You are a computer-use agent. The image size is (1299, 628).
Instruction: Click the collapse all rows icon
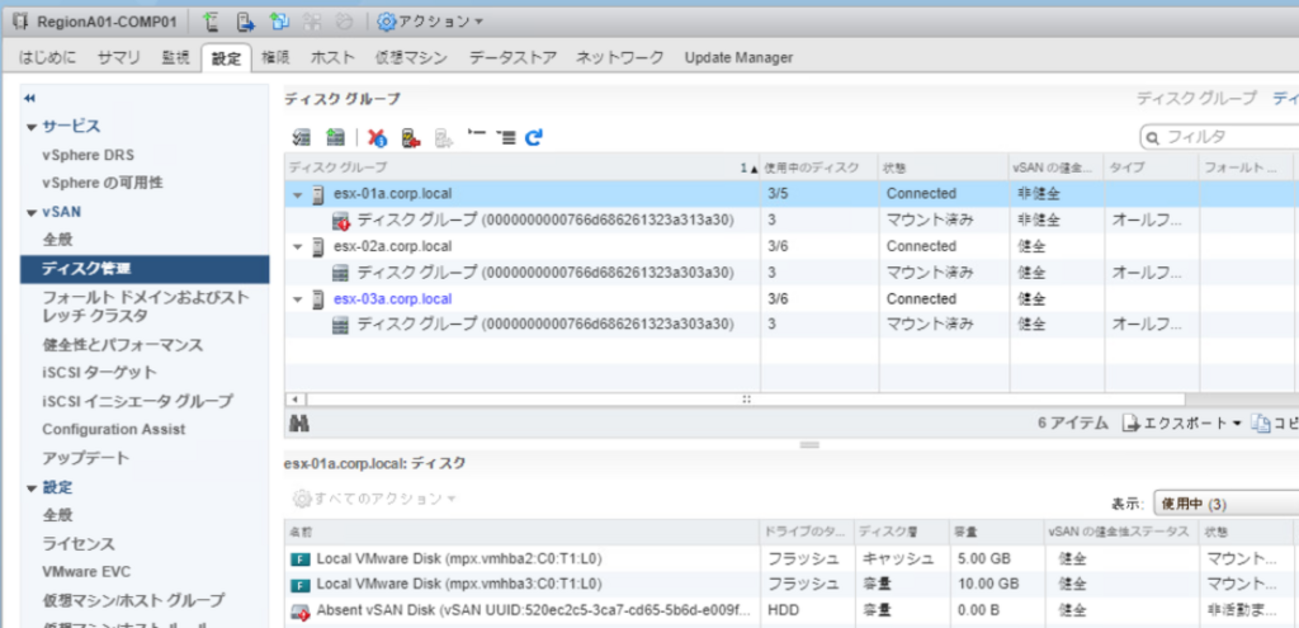476,137
